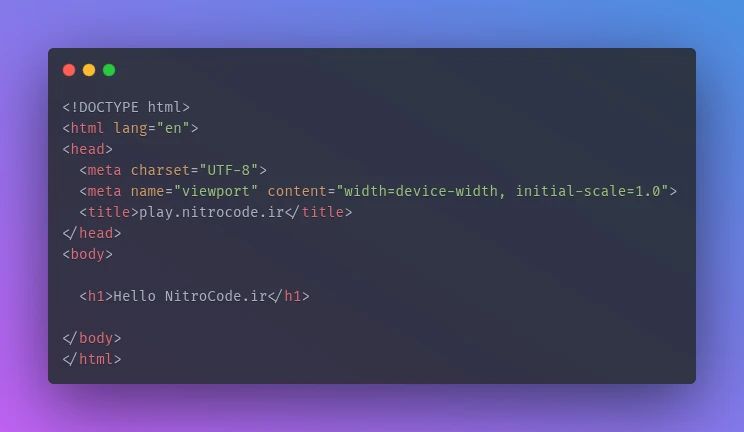This screenshot has width=744, height=432.
Task: Click the closing title tag
Action: (x=318, y=212)
